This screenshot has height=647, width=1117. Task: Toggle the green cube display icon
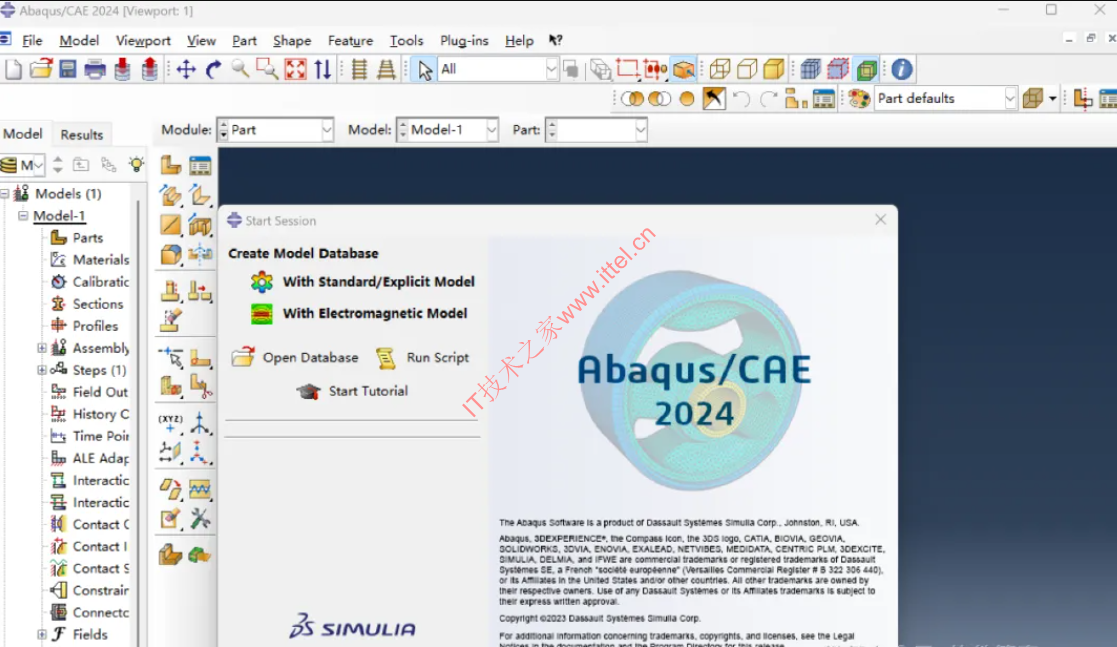[x=866, y=69]
